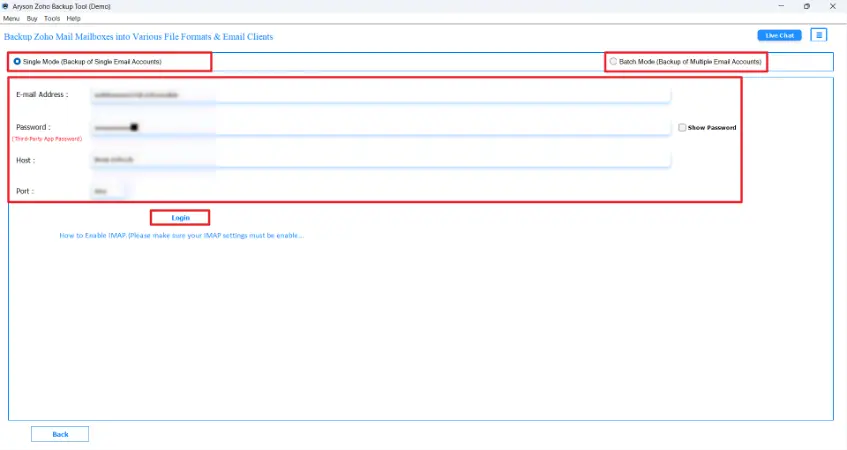Focus the Host field

[x=381, y=160]
